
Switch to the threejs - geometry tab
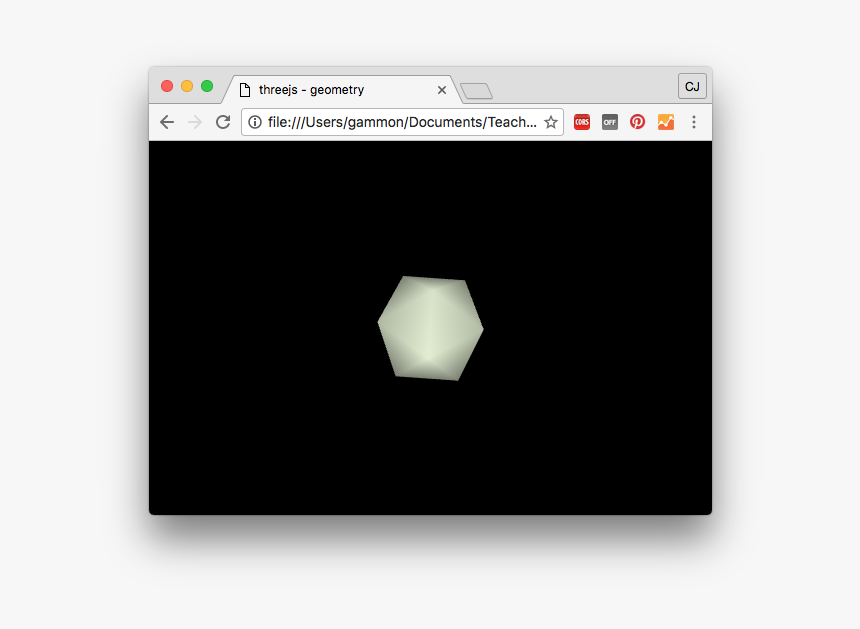tap(330, 89)
